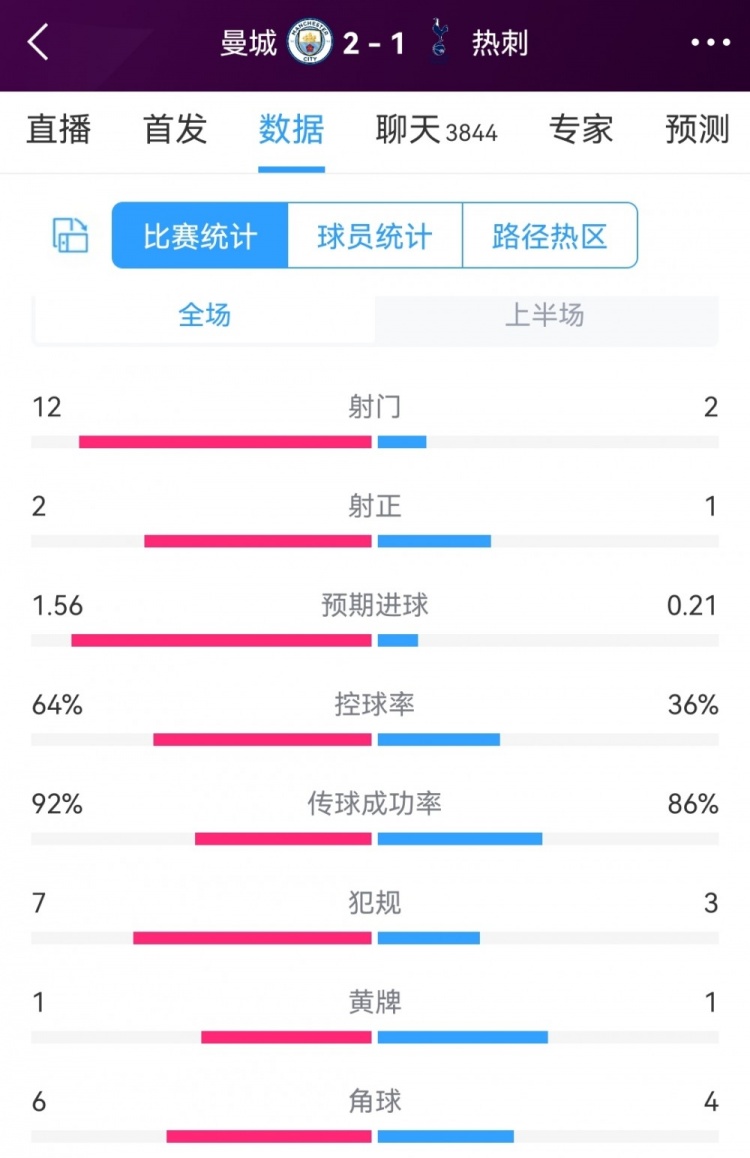This screenshot has height=1158, width=750.
Task: Switch to 上半场 stats view
Action: pos(545,318)
